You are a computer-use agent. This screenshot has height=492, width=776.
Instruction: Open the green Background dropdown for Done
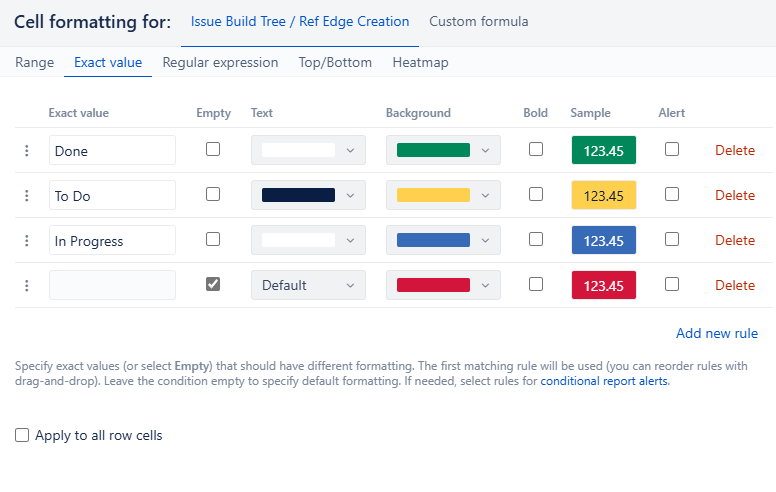[443, 150]
